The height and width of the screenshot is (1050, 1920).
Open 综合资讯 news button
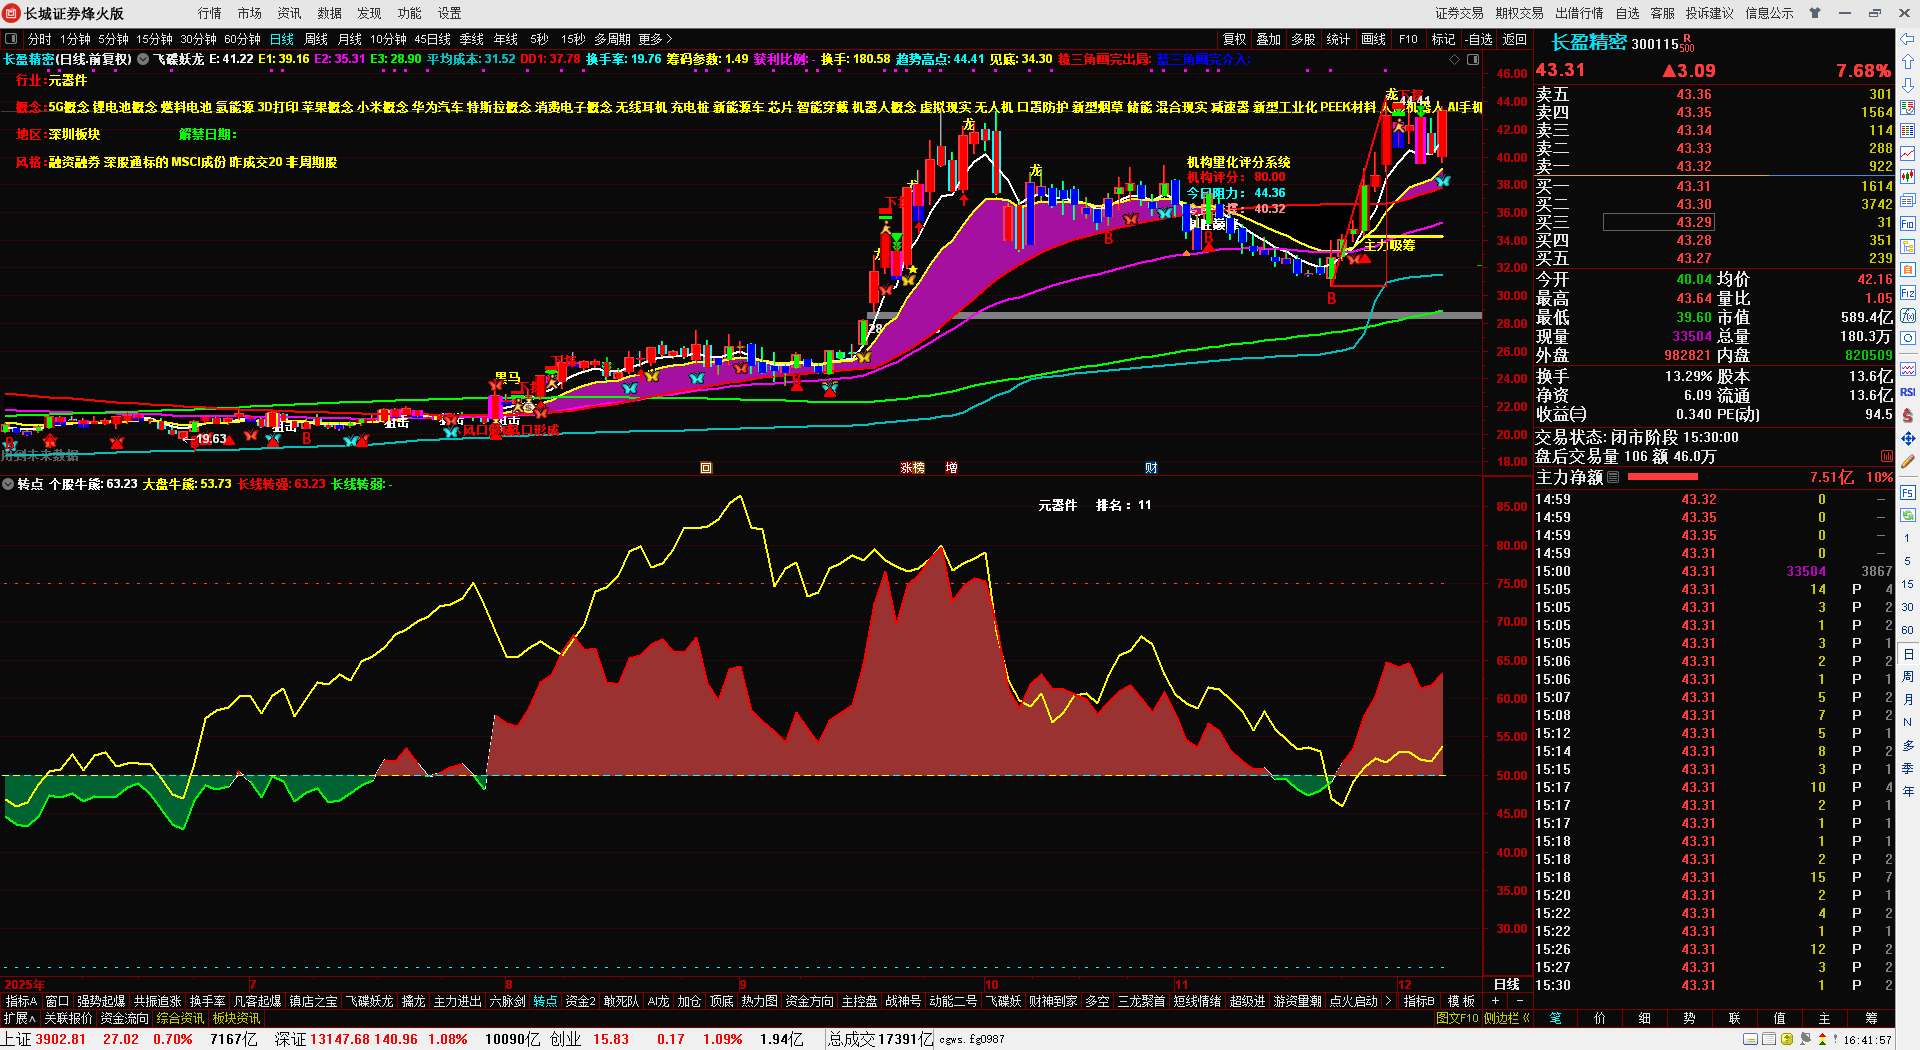point(180,1018)
